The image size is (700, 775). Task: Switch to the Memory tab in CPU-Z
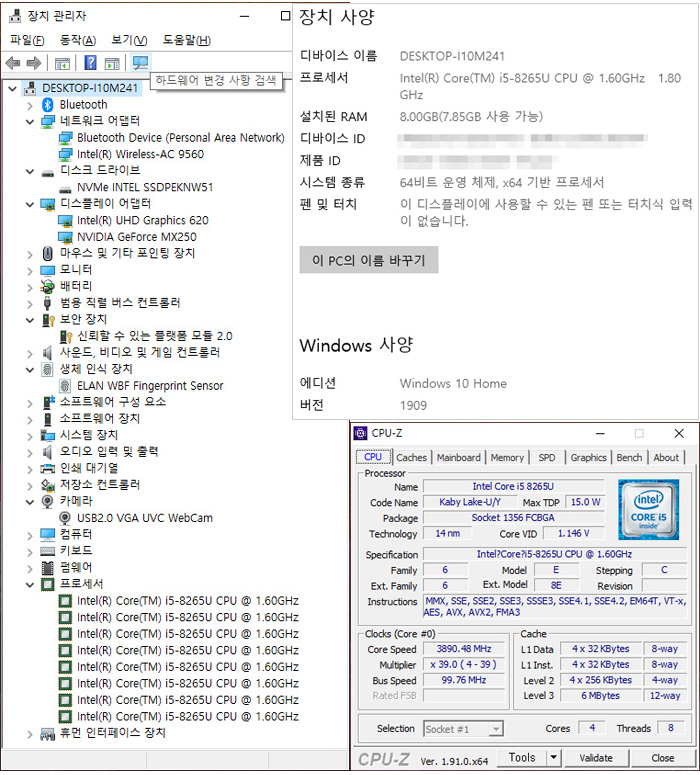point(507,458)
